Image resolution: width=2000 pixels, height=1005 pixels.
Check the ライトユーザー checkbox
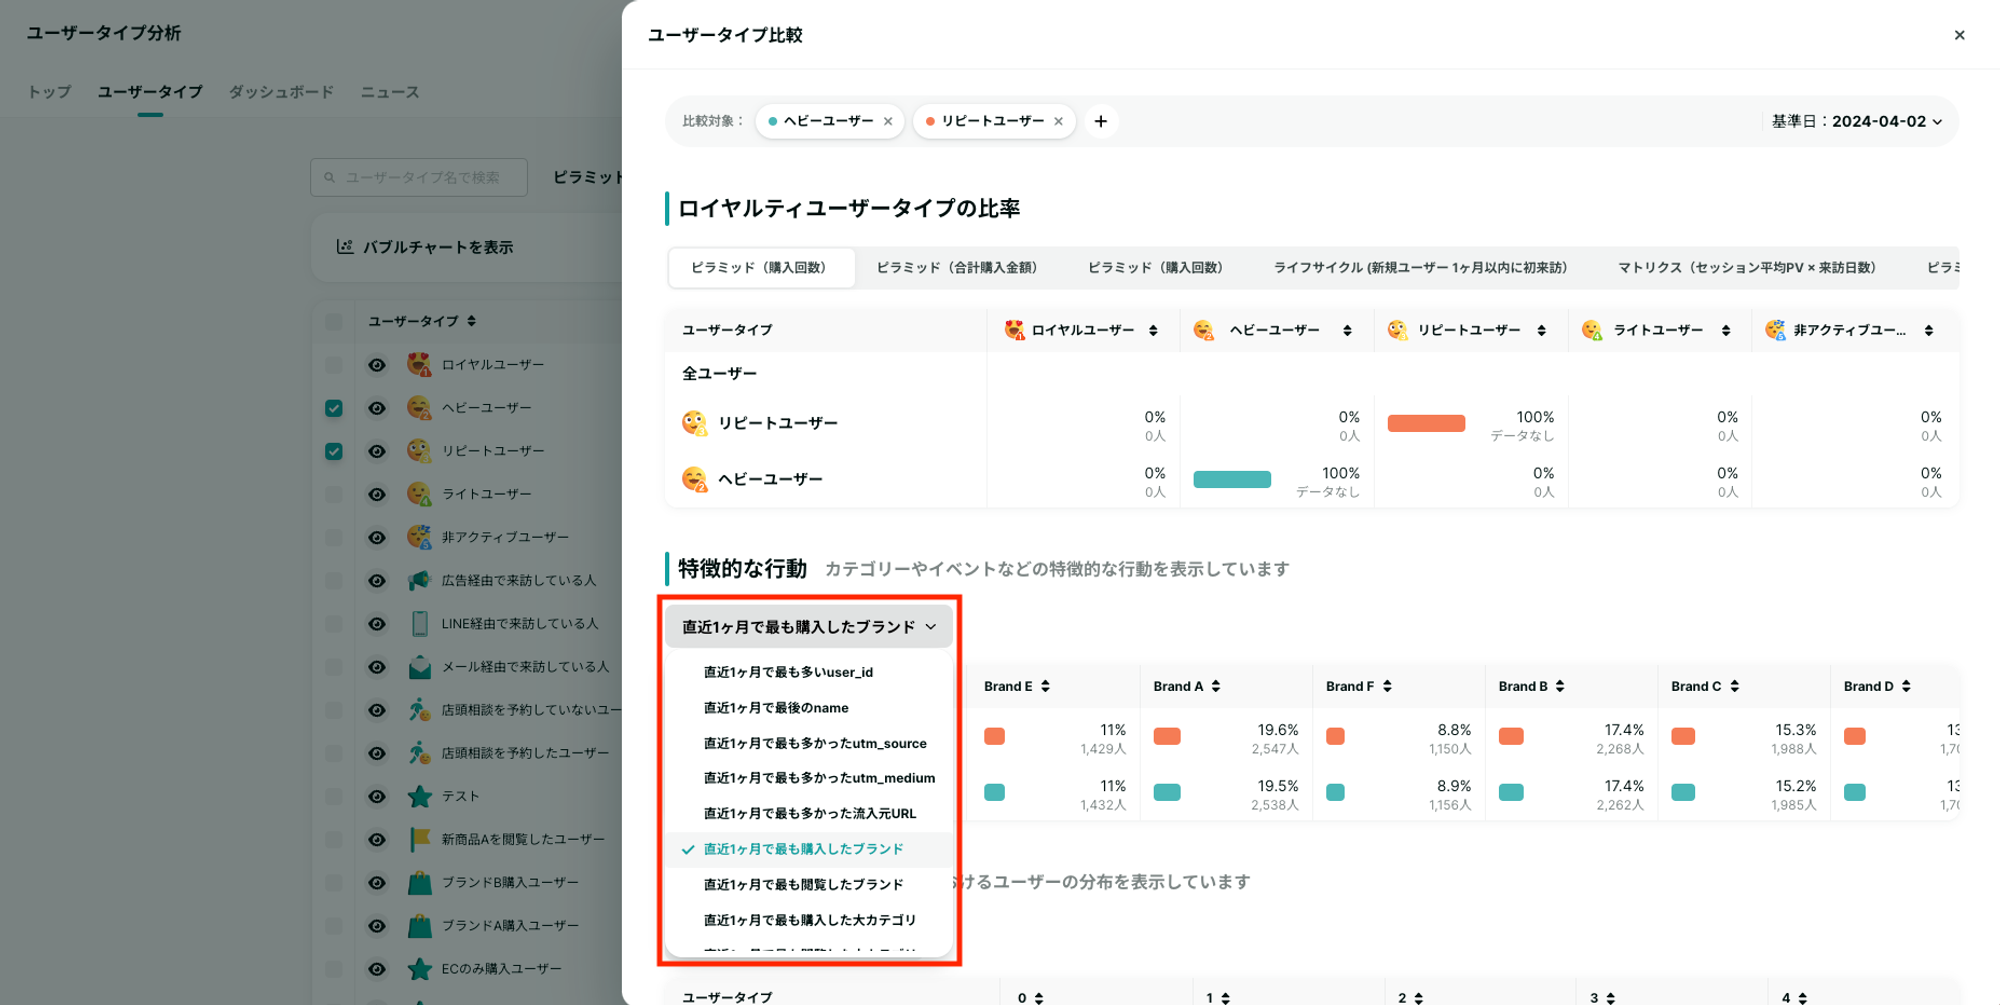click(x=334, y=494)
